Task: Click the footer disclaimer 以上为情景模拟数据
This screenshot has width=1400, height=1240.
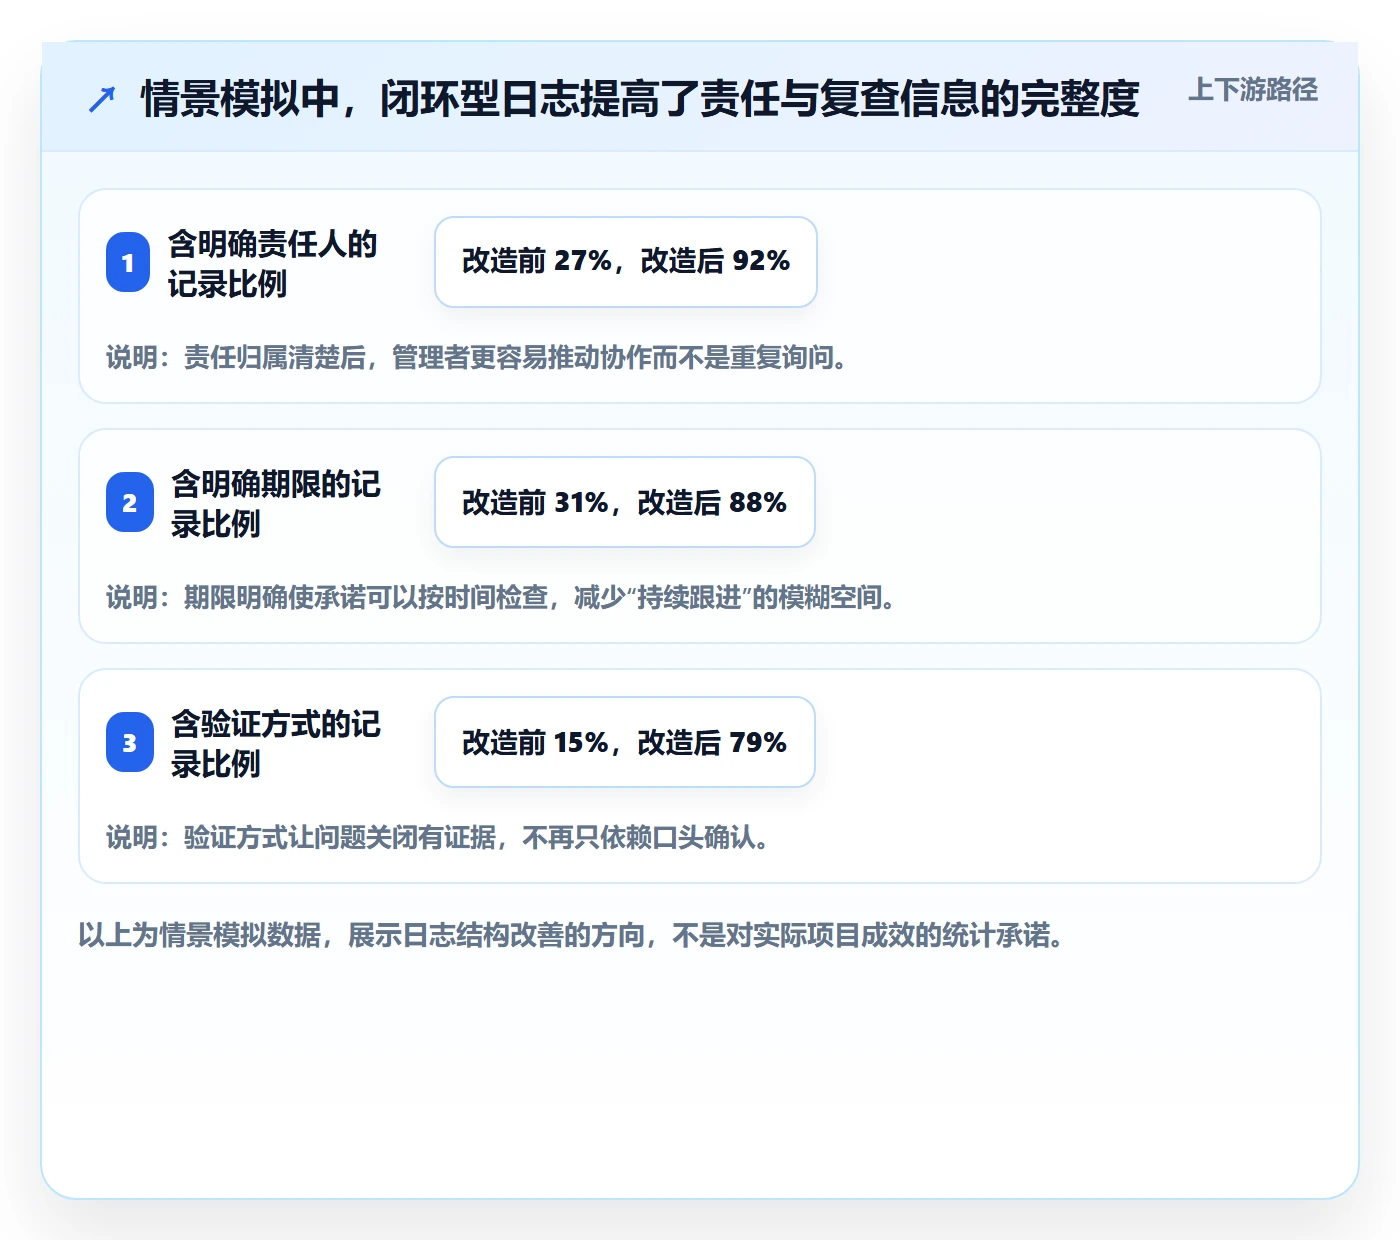Action: (x=571, y=935)
